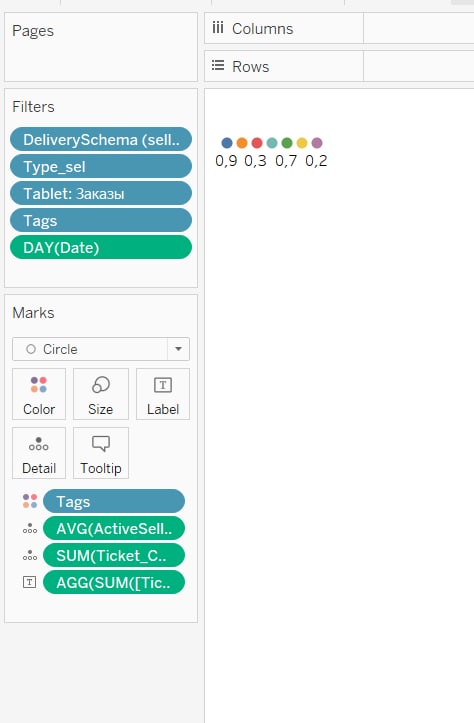Click the 0,7 mark label

(286, 160)
